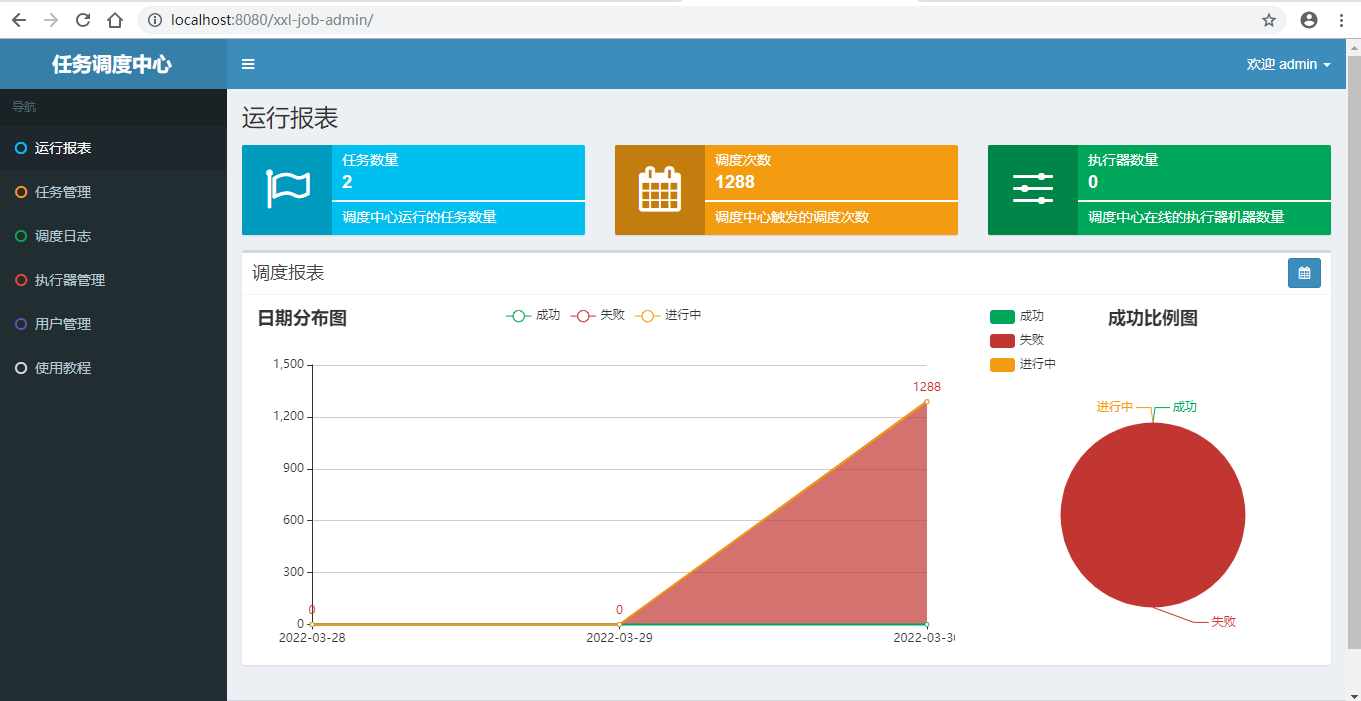Click the 2022-03-28 axis label
1361x701 pixels.
point(312,637)
